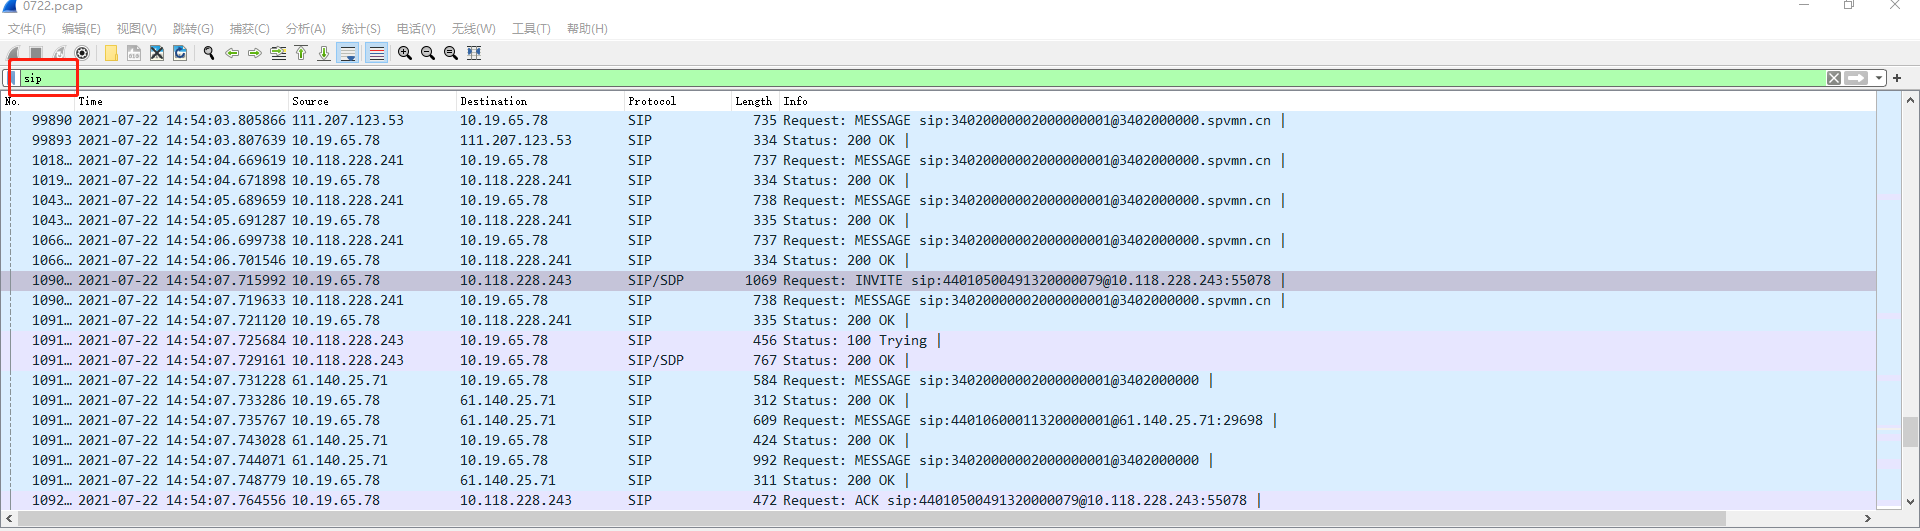Viewport: 1920px width, 531px height.
Task: Open the 分析(A) menu
Action: tap(306, 29)
